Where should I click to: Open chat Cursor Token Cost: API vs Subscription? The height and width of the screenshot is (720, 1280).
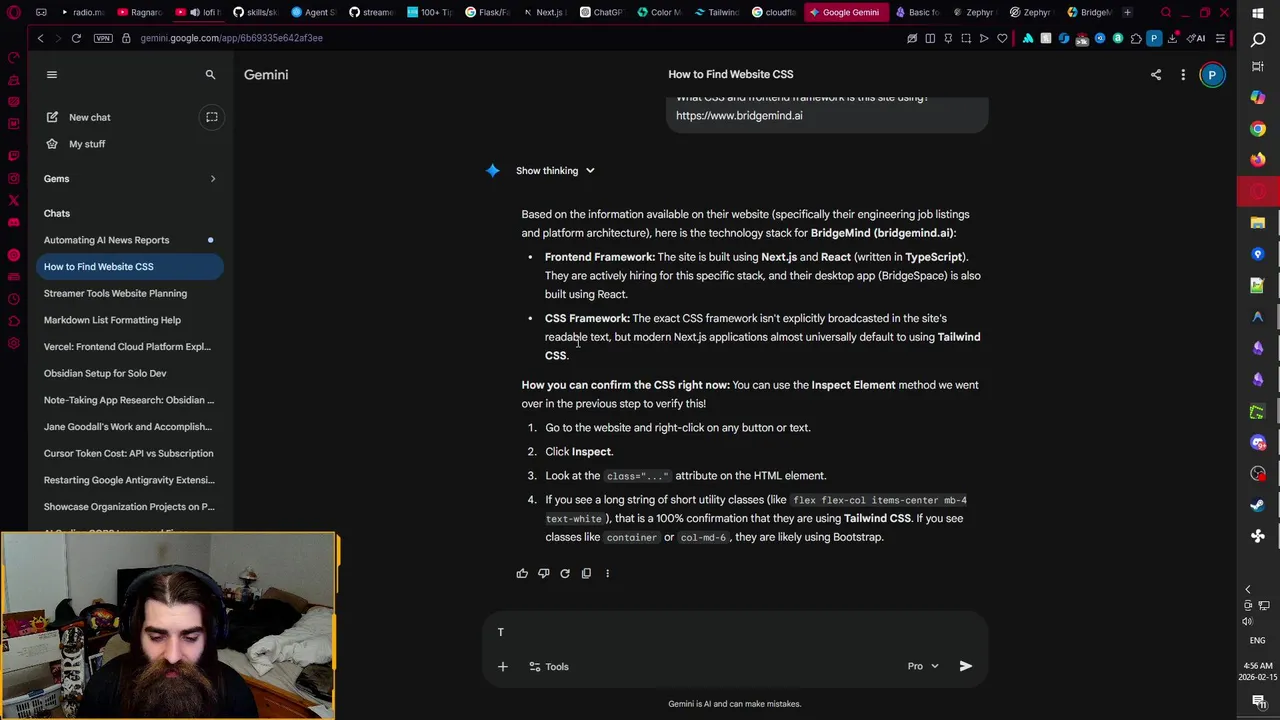(x=130, y=453)
